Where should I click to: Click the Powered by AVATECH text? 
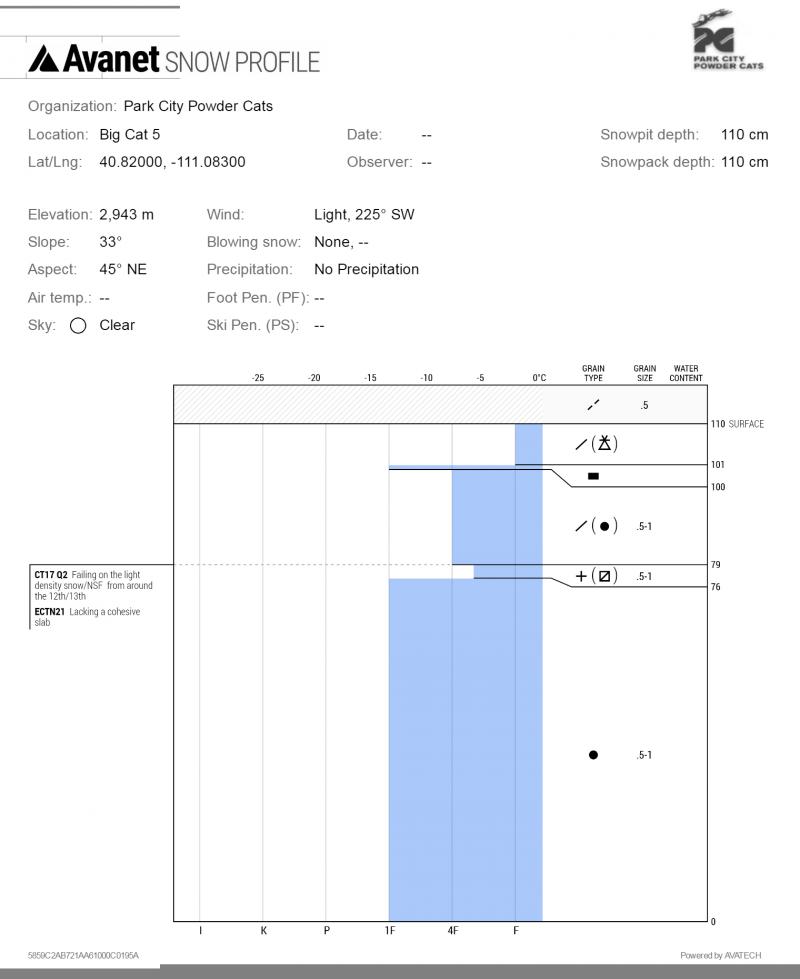tap(721, 955)
